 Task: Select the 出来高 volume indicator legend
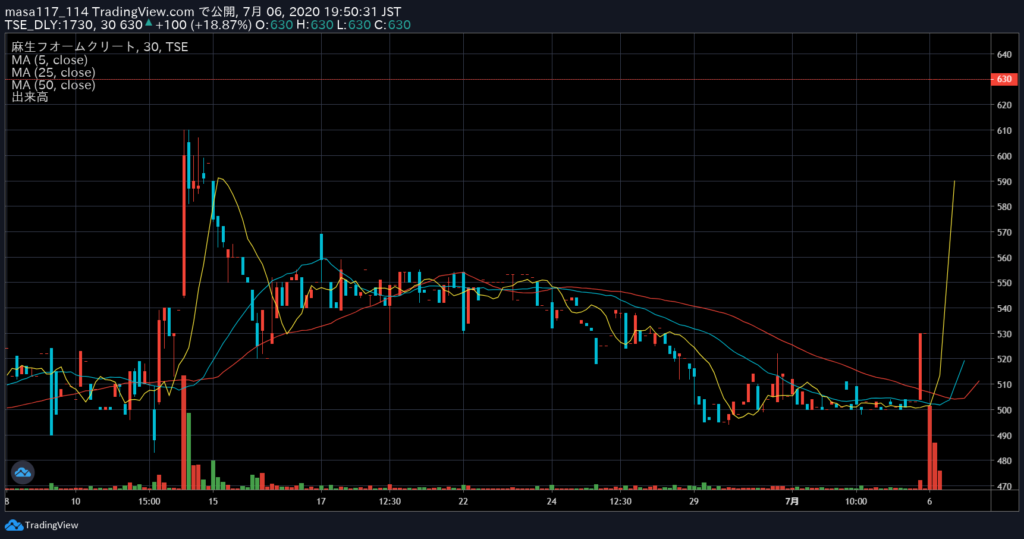(29, 97)
